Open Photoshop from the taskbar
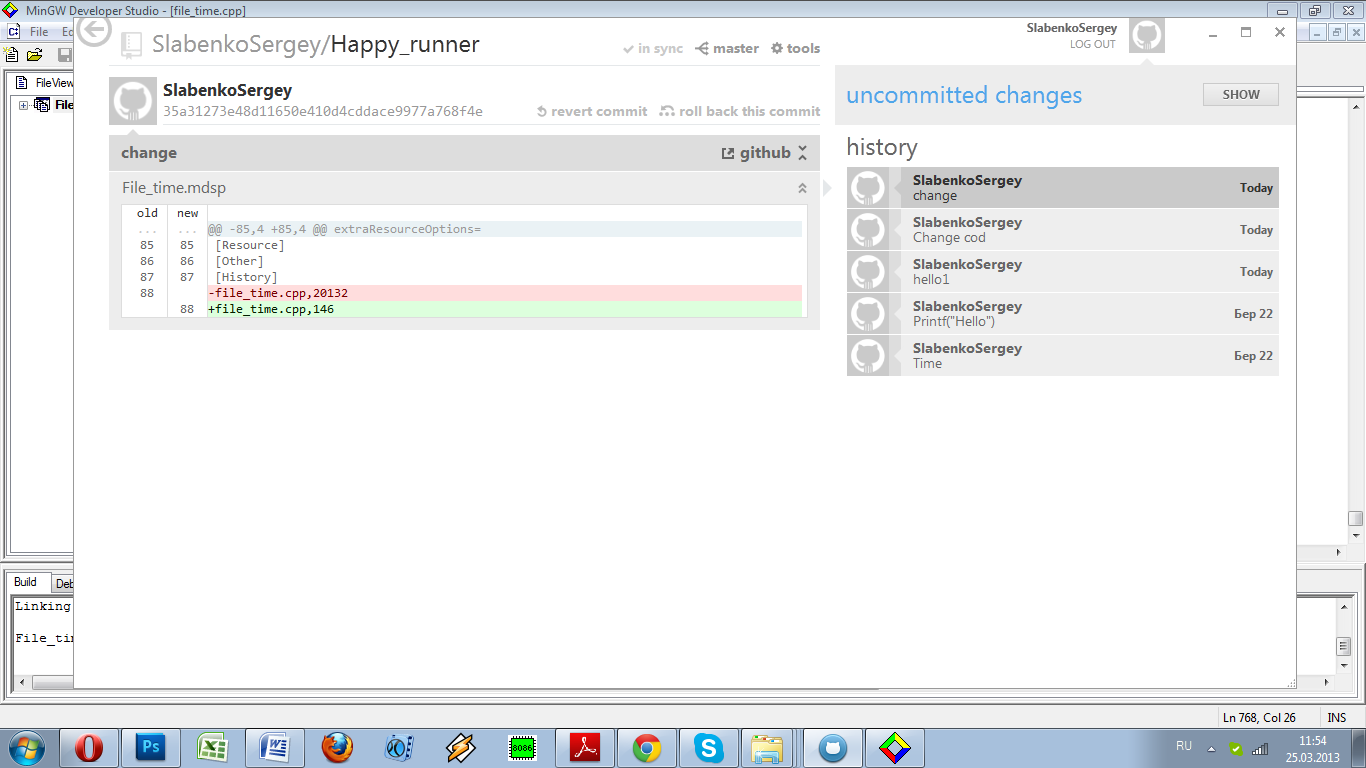Viewport: 1366px width, 768px height. click(151, 748)
